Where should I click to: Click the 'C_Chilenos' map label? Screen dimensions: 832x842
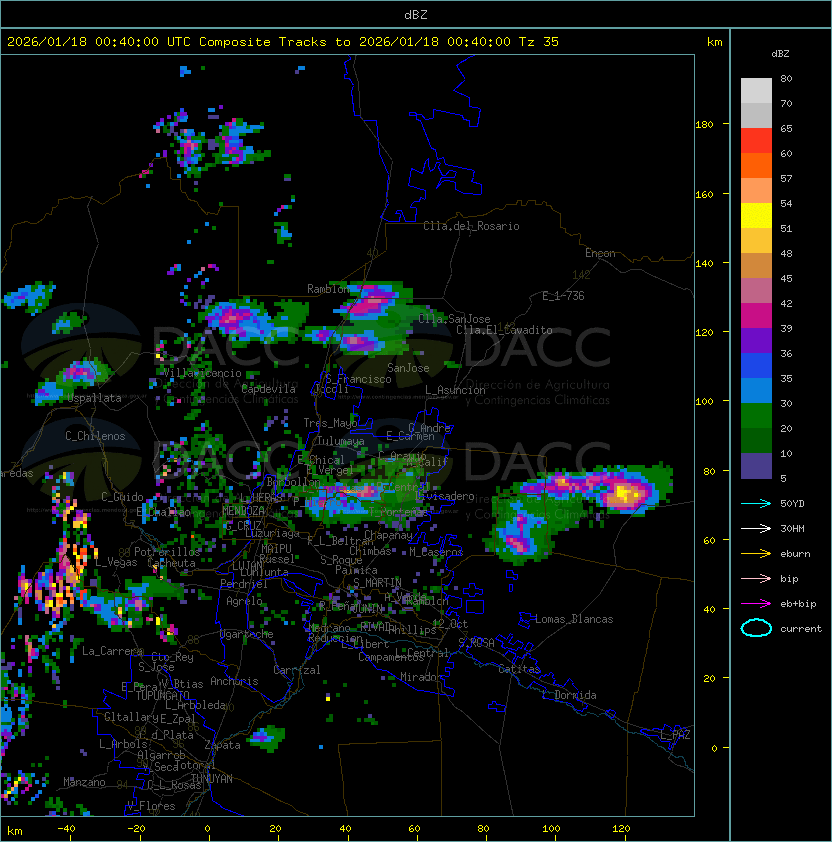point(95,436)
